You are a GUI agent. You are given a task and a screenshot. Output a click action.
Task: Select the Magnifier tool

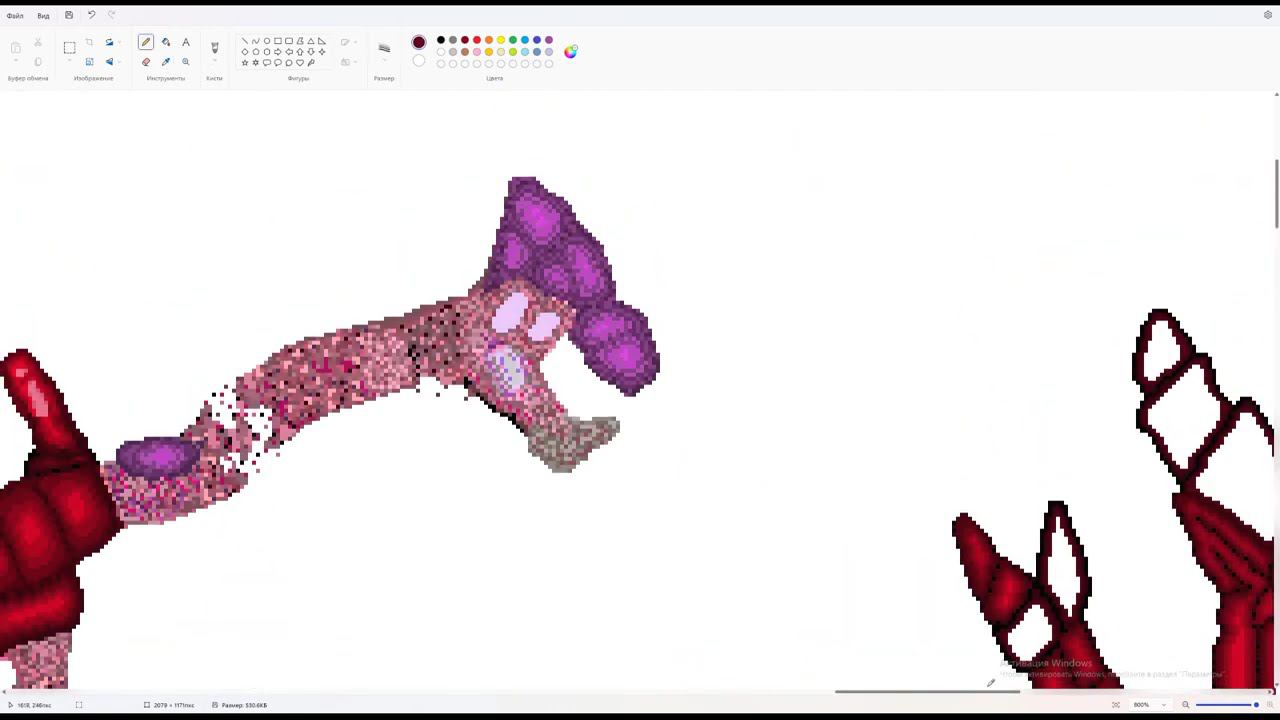pyautogui.click(x=186, y=62)
